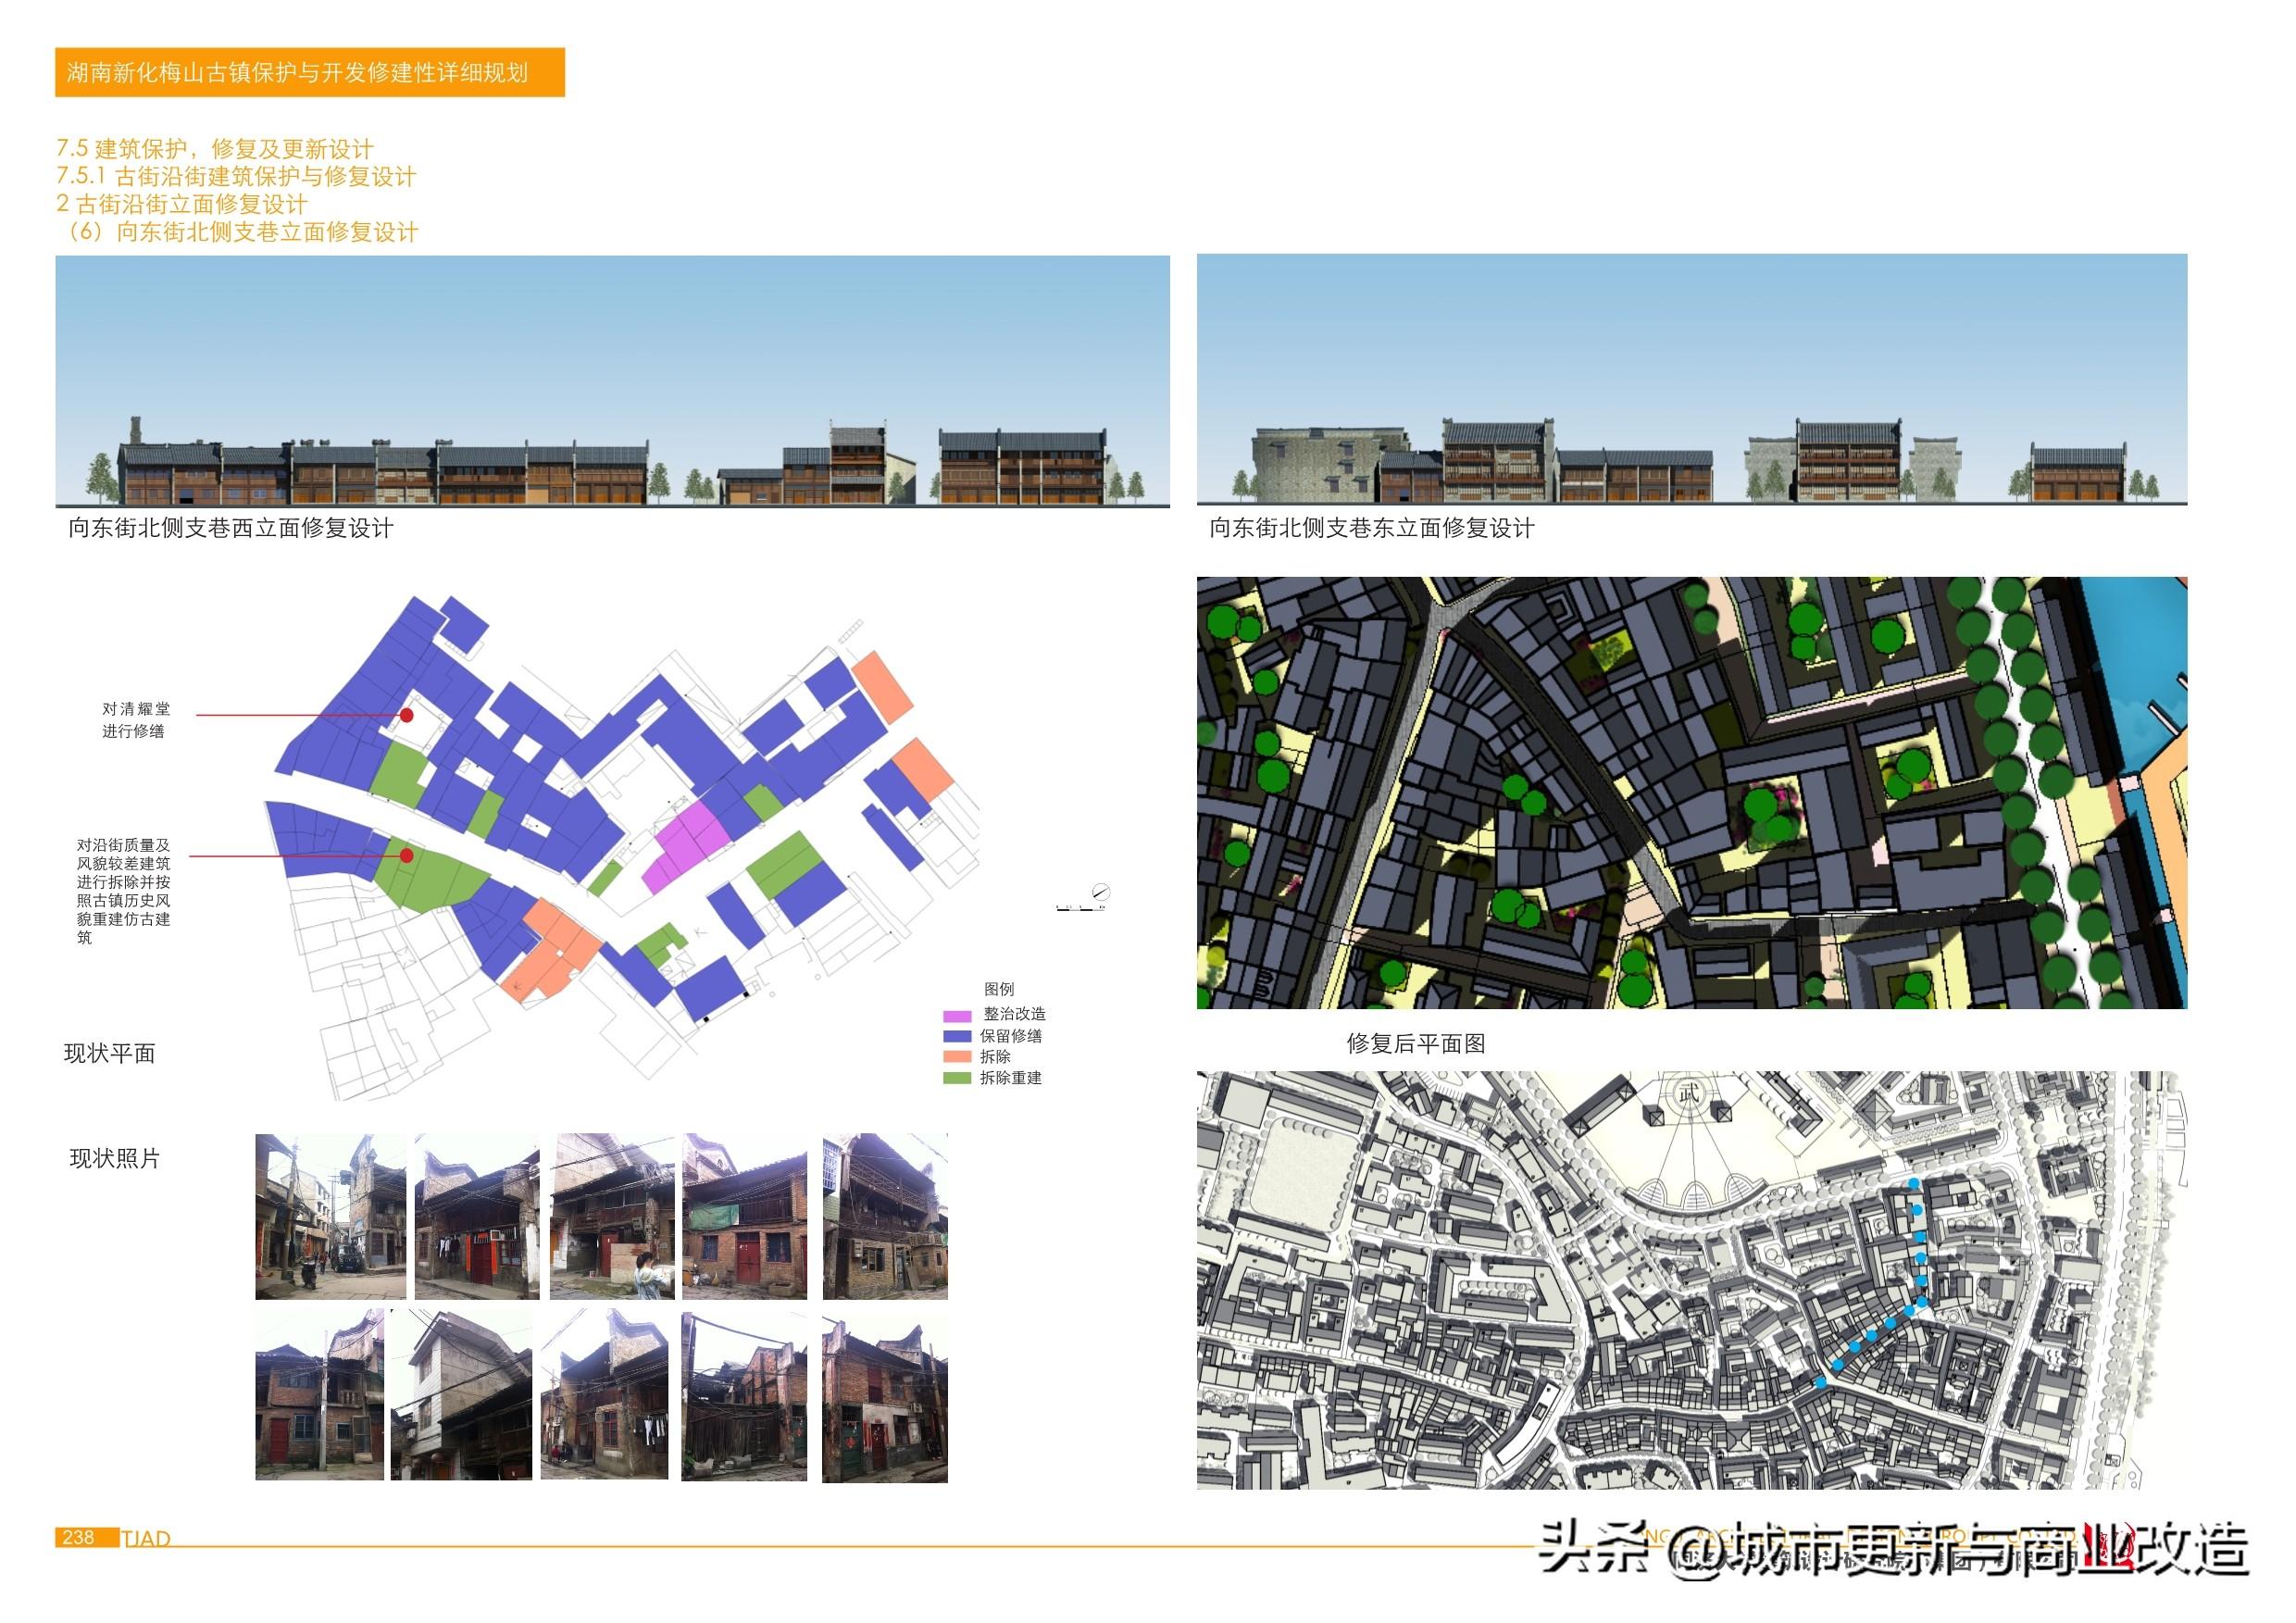Screen dimensions: 2296x1623
Task: Open bottom-row photo with laundry on line
Action: click(x=604, y=1395)
